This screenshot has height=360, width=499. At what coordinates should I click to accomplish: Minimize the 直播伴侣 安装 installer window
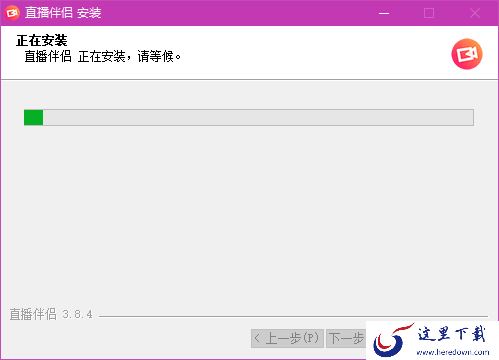[x=384, y=13]
